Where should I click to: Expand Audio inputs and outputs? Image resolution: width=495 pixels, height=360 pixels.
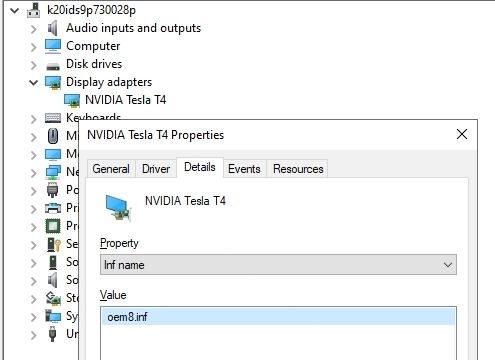point(33,29)
